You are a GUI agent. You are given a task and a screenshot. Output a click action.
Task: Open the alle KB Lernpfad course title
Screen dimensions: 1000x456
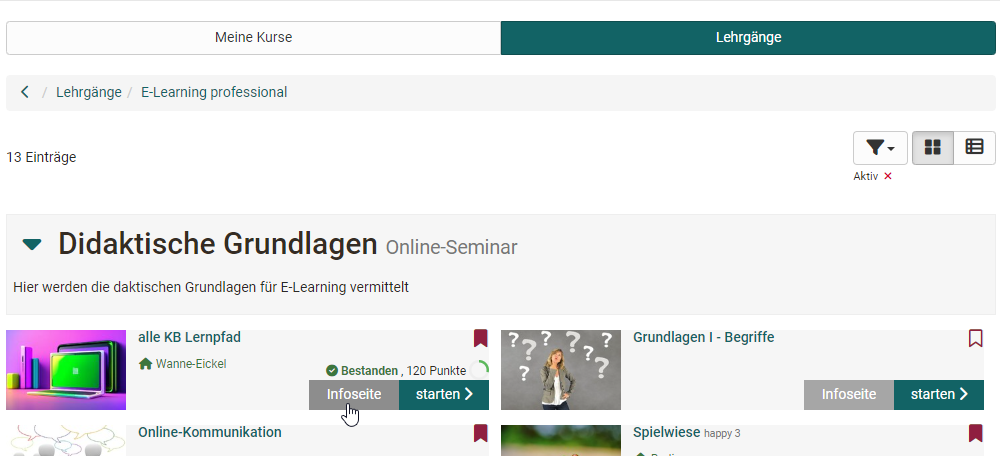[x=189, y=337]
